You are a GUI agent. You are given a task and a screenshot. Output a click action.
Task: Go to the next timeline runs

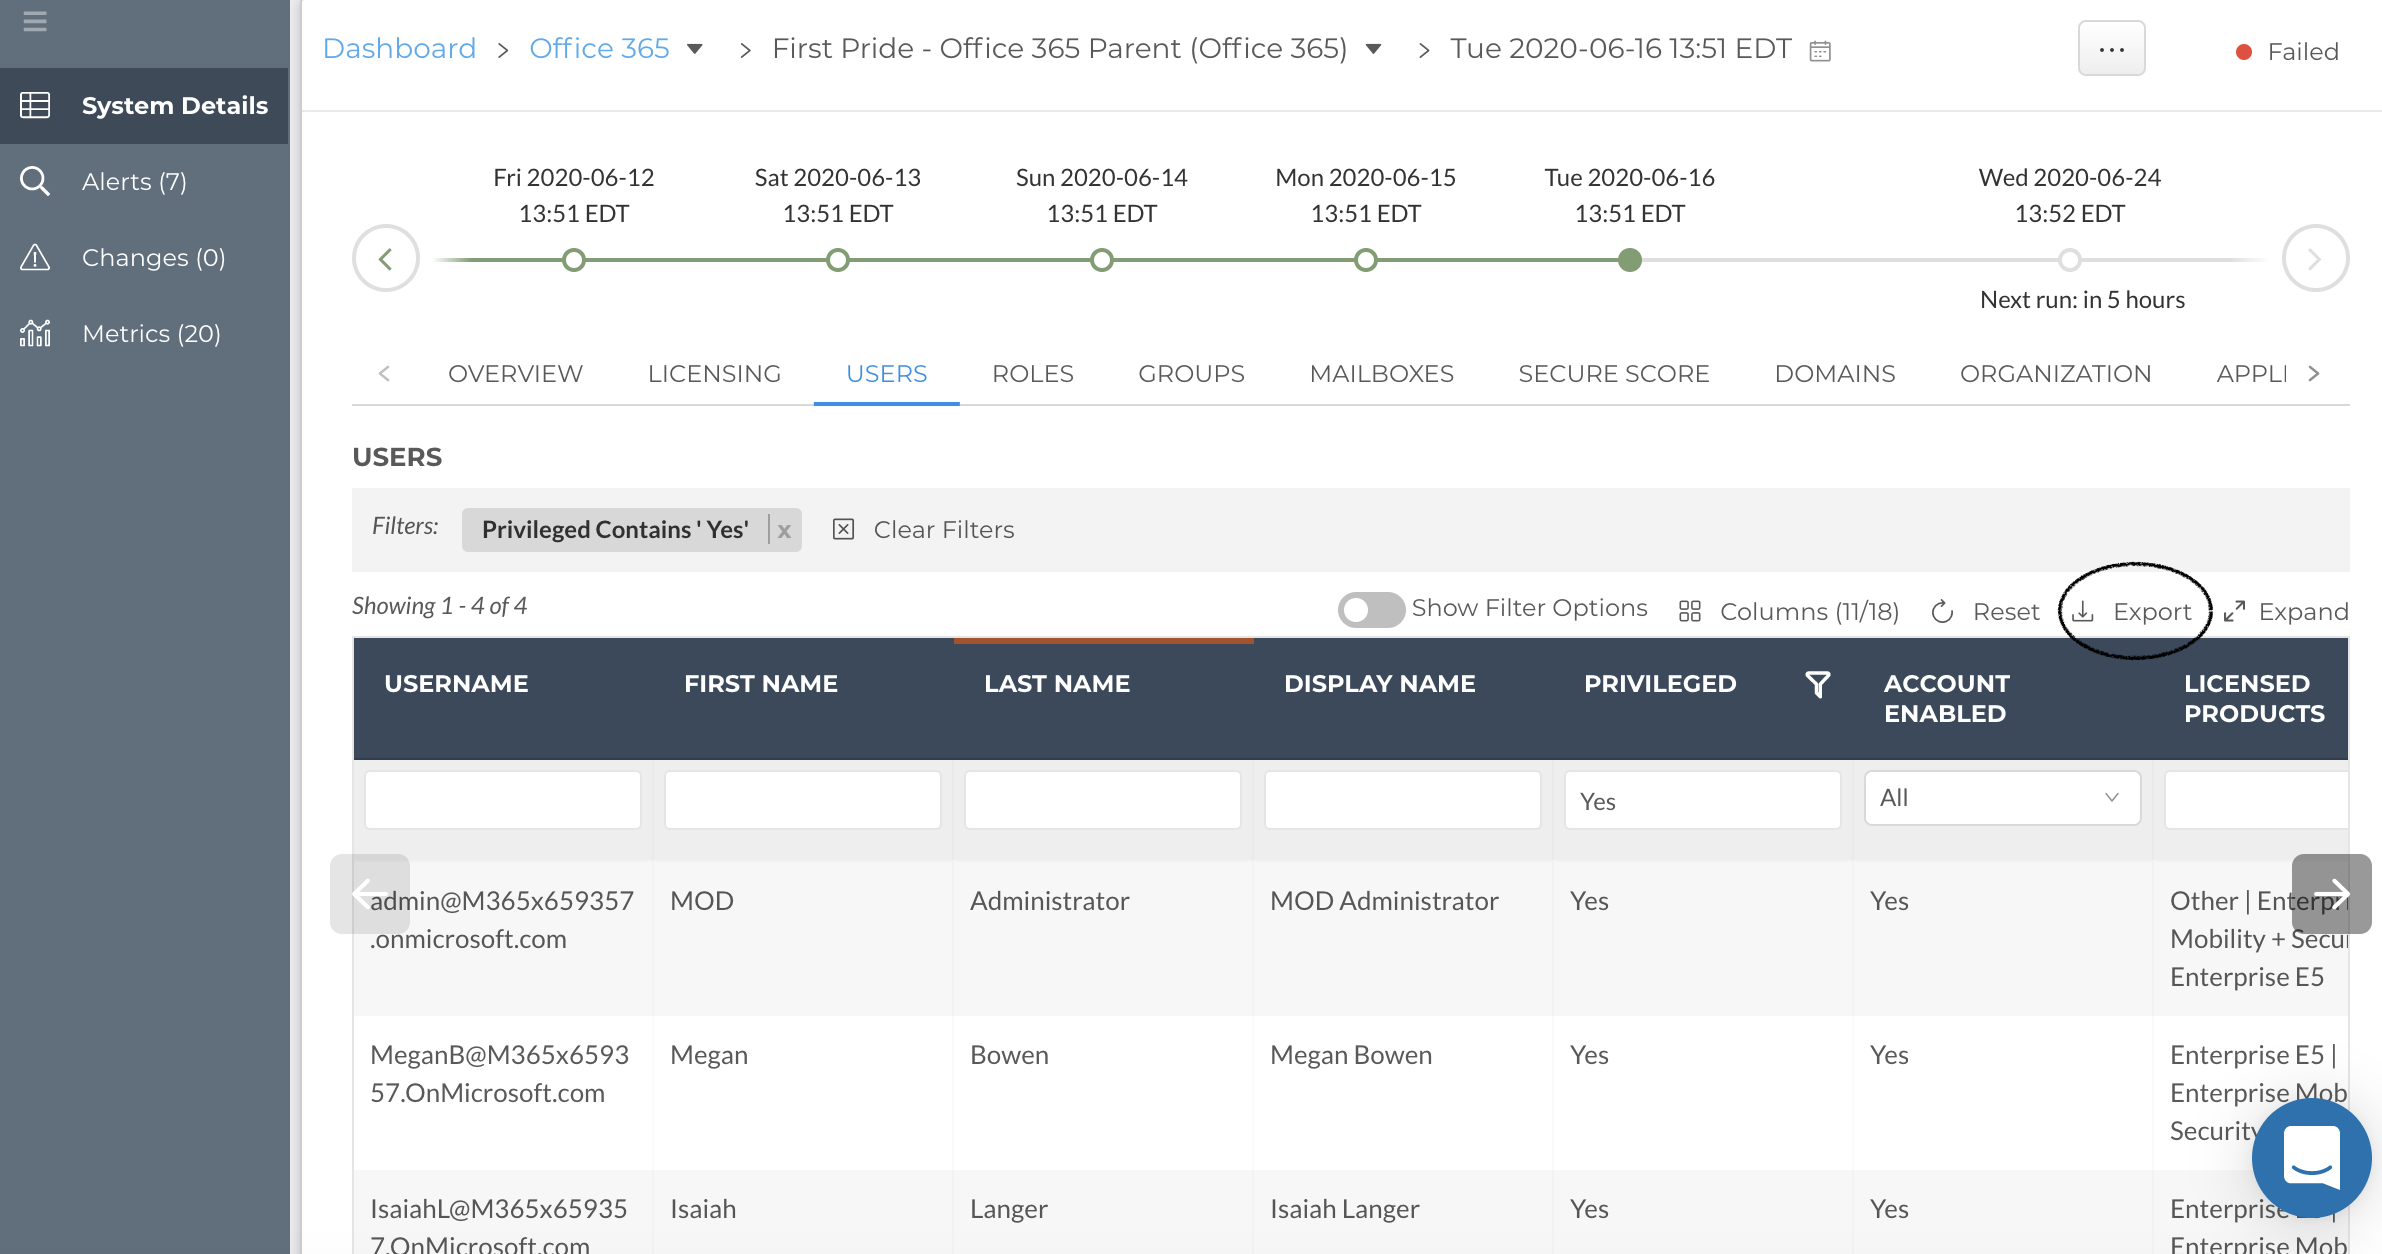click(x=2315, y=259)
